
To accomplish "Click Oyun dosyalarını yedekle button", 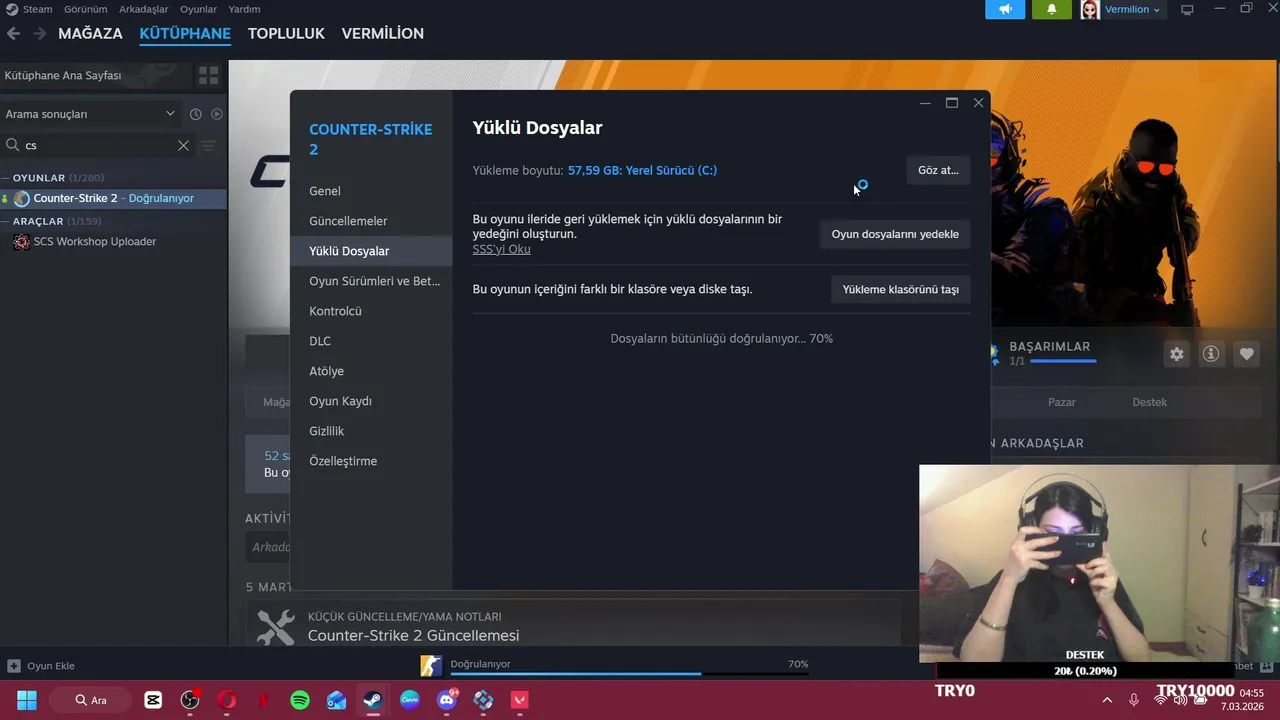I will pyautogui.click(x=895, y=234).
